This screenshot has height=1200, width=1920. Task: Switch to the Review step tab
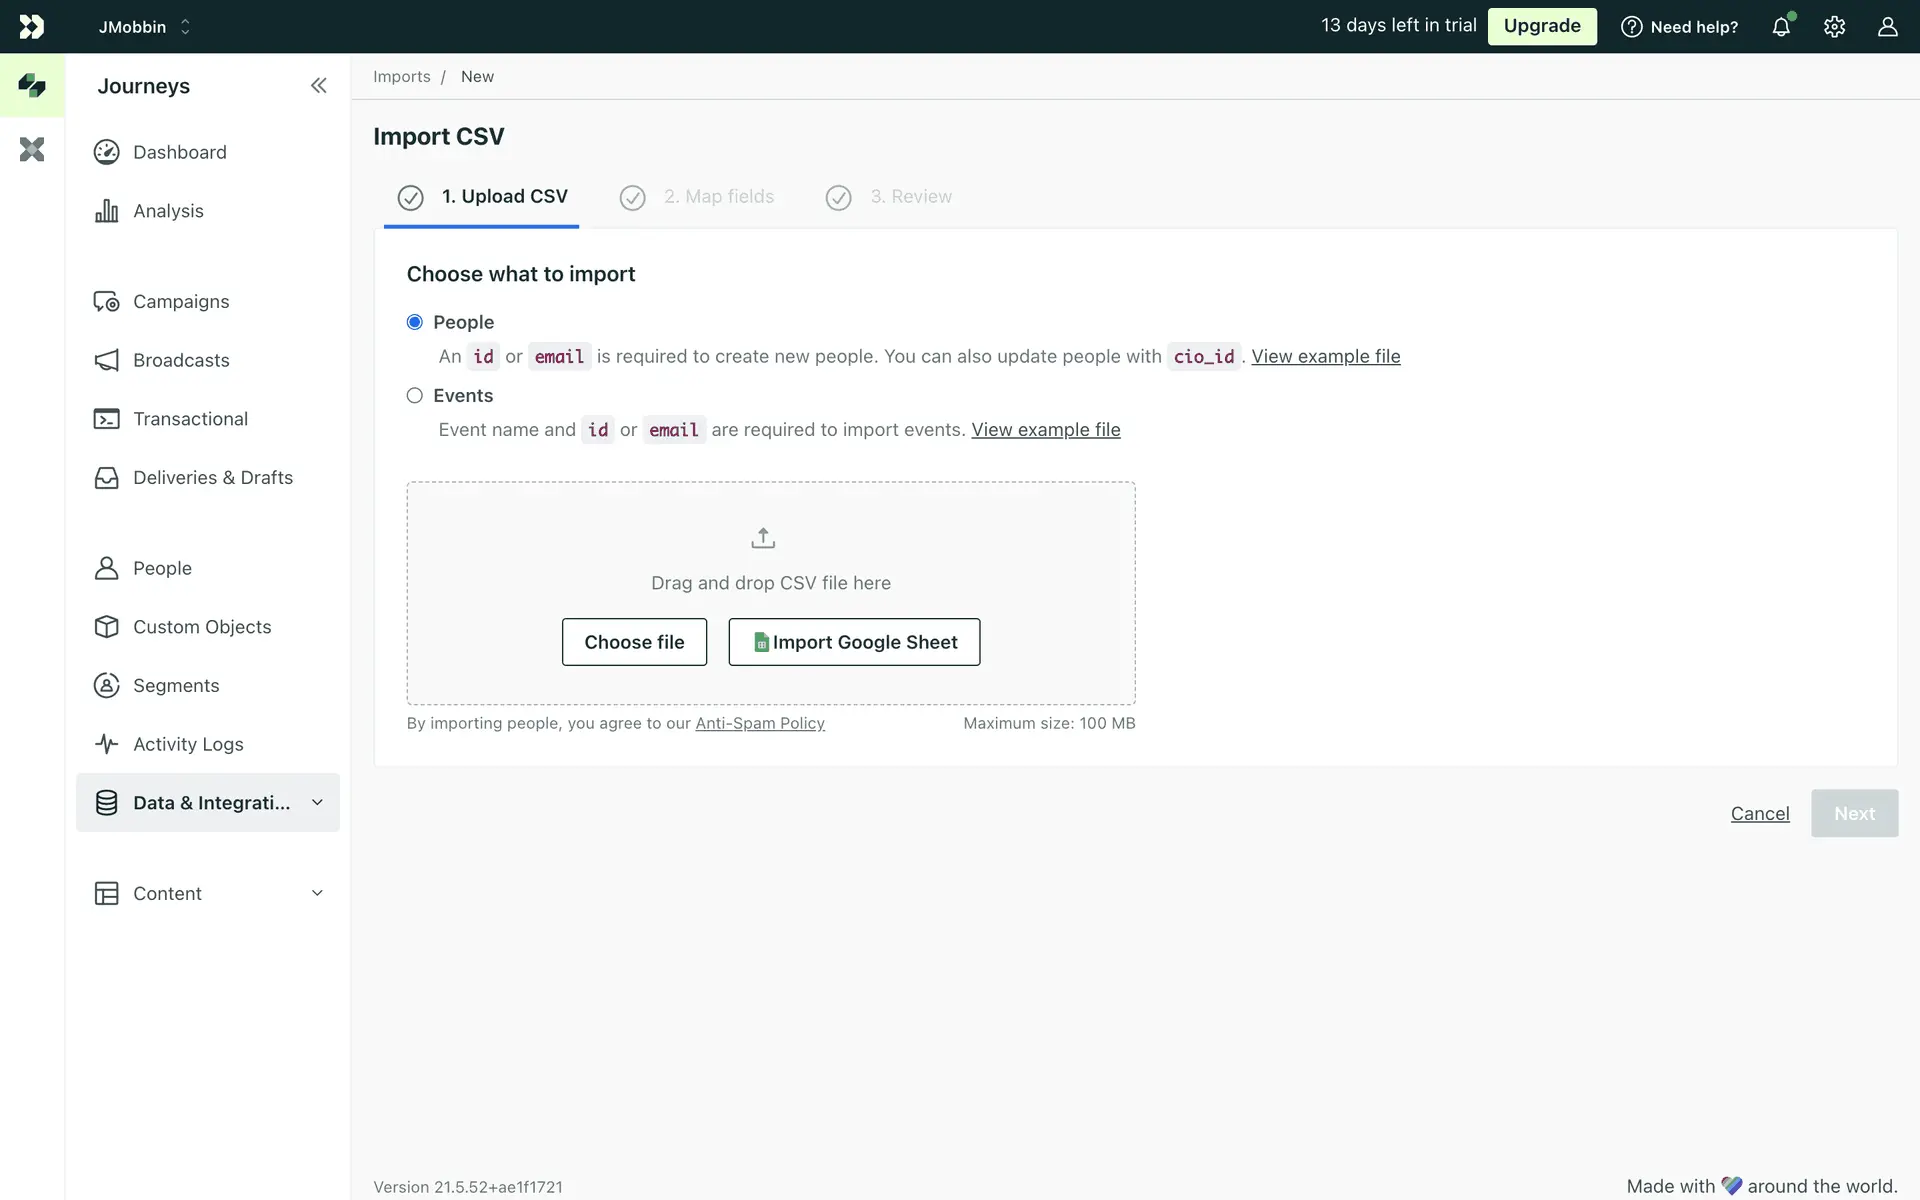point(910,197)
